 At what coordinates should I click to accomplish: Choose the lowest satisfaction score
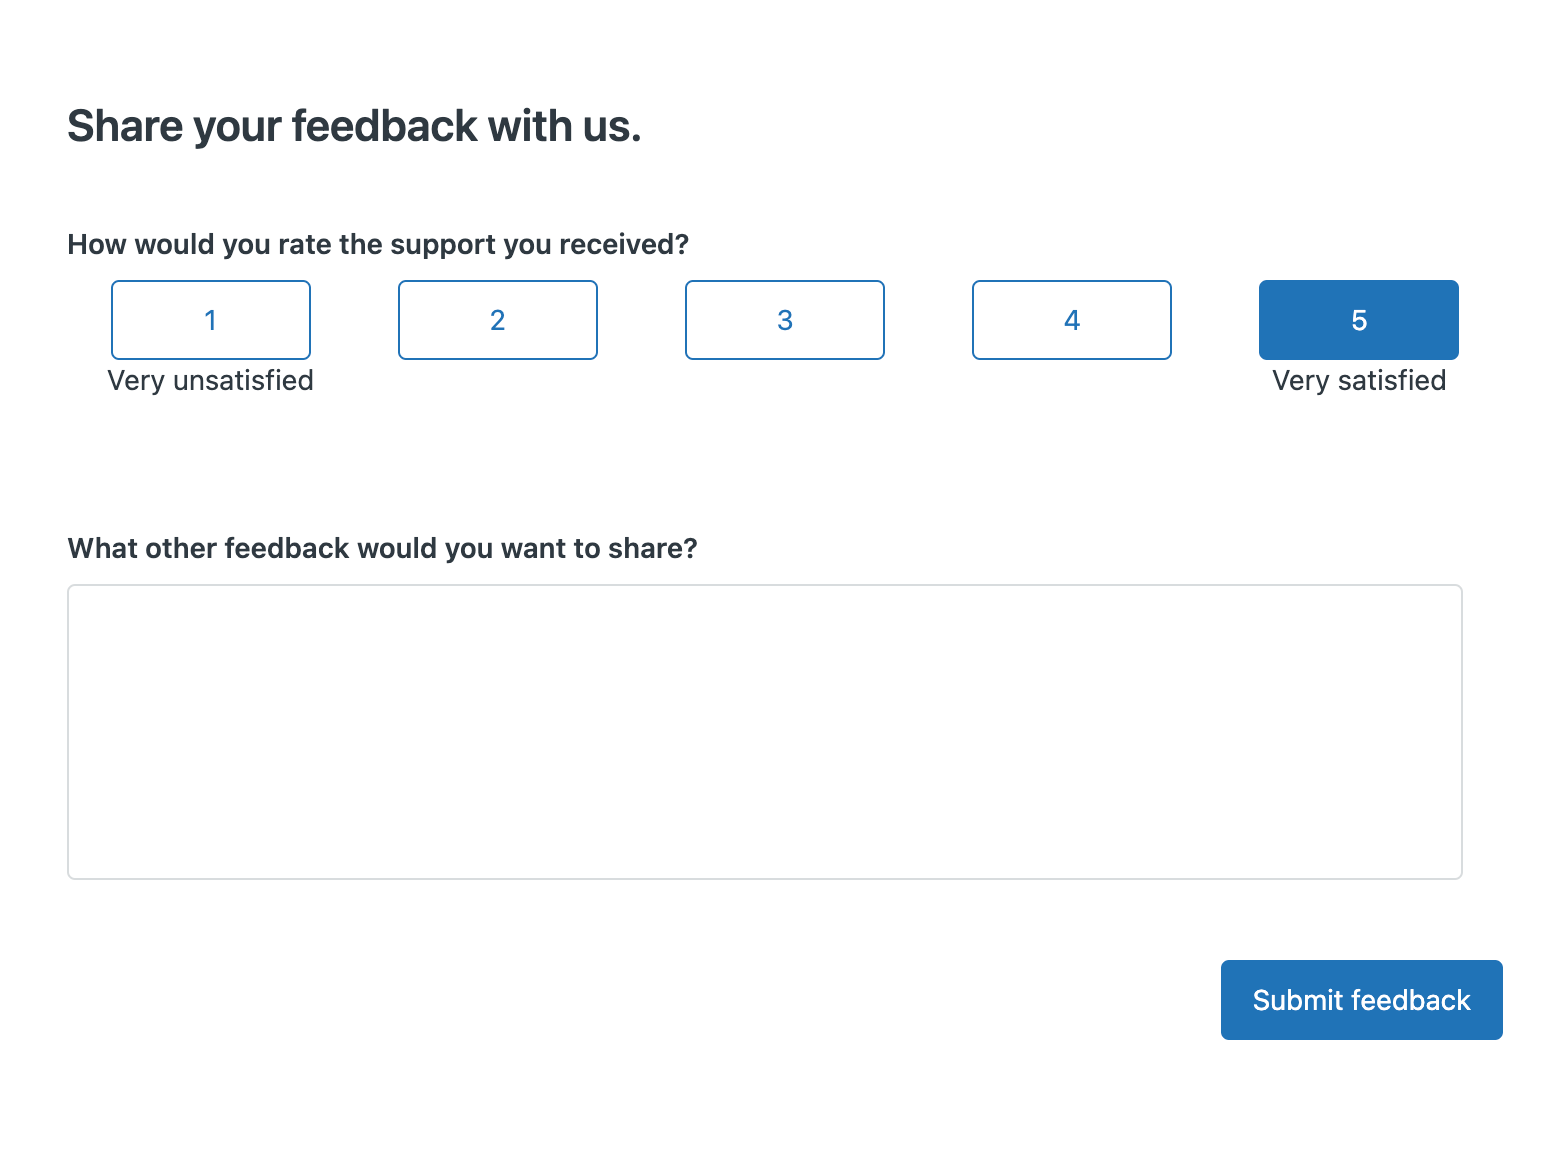click(211, 320)
